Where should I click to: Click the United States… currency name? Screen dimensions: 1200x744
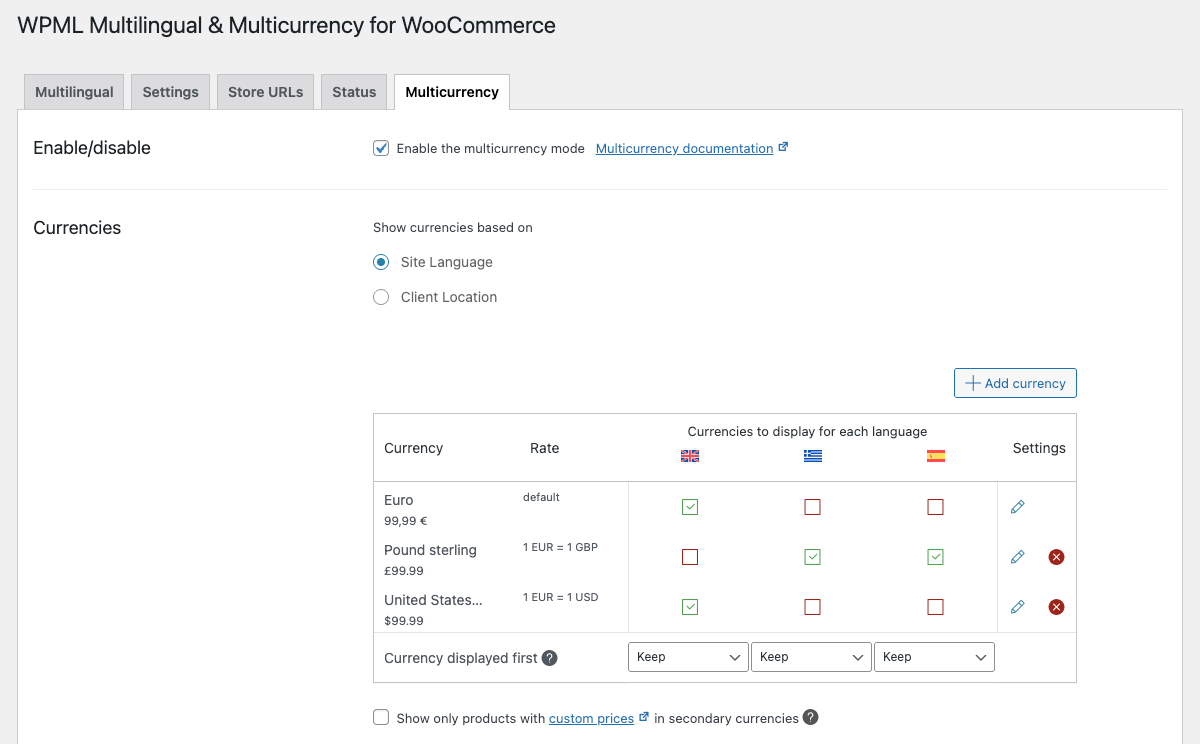[433, 600]
